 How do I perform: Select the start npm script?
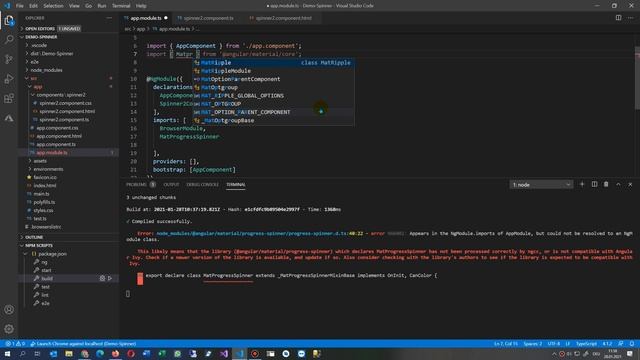tap(46, 270)
